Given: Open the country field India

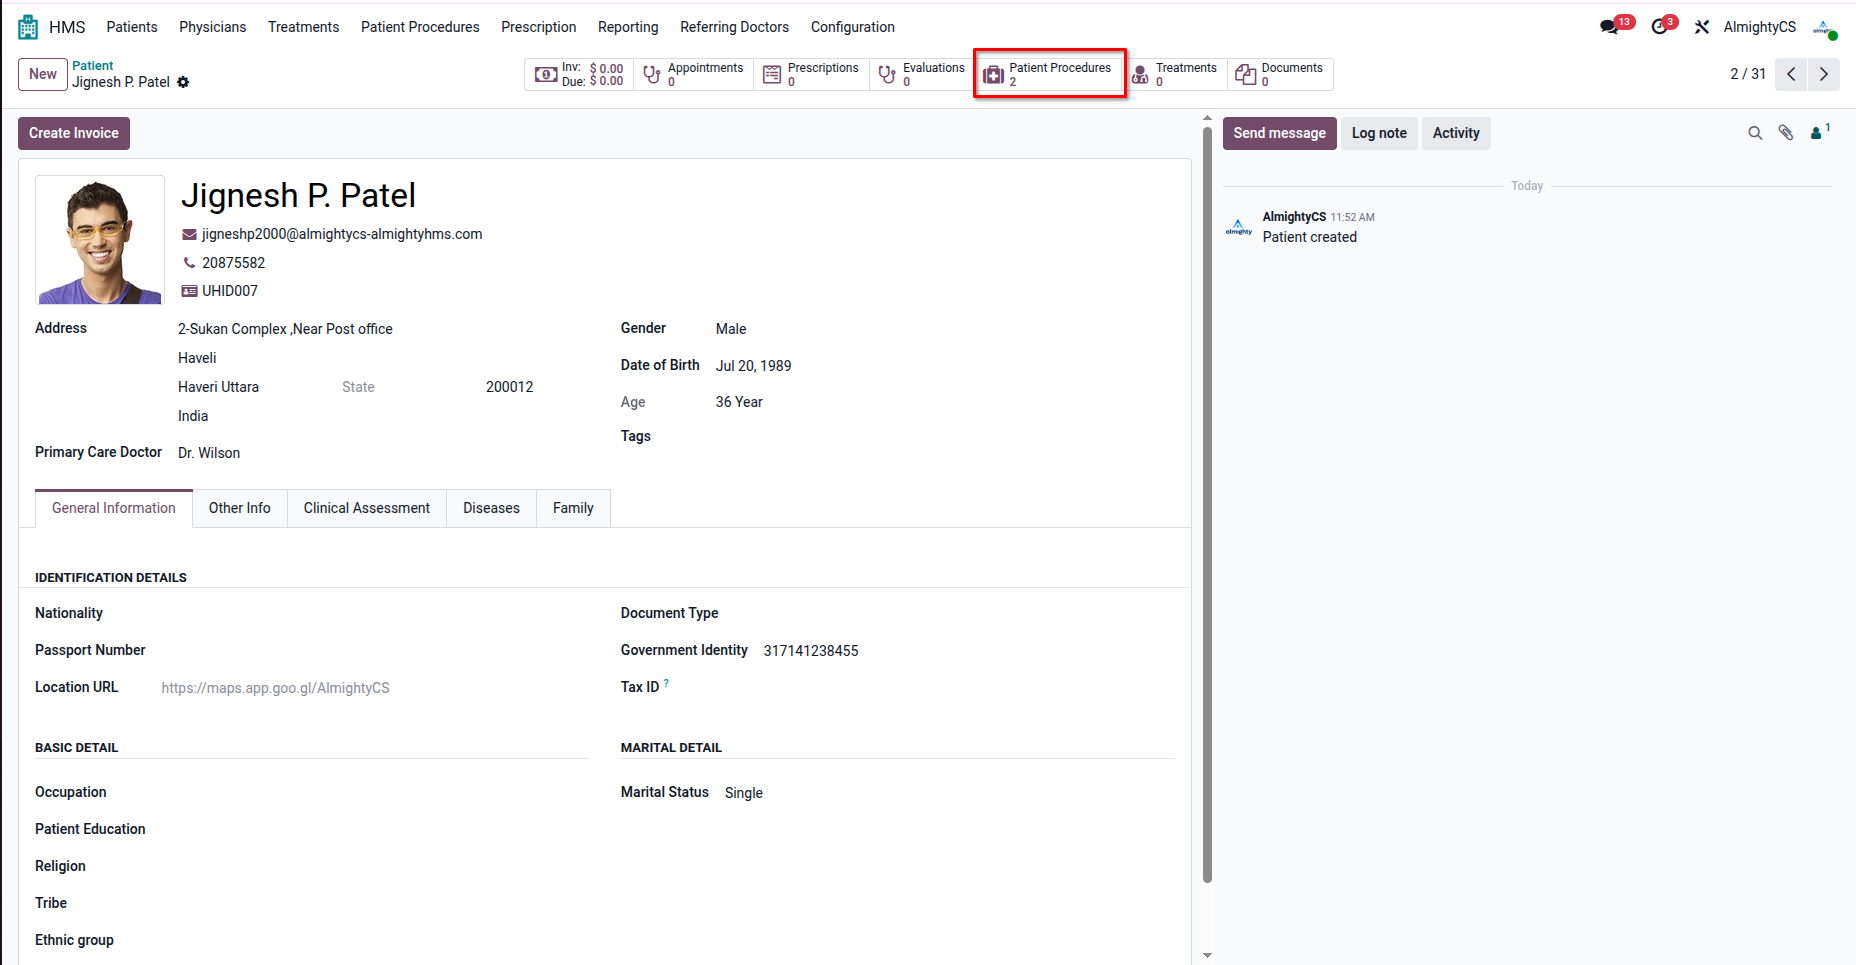Looking at the screenshot, I should coord(193,416).
